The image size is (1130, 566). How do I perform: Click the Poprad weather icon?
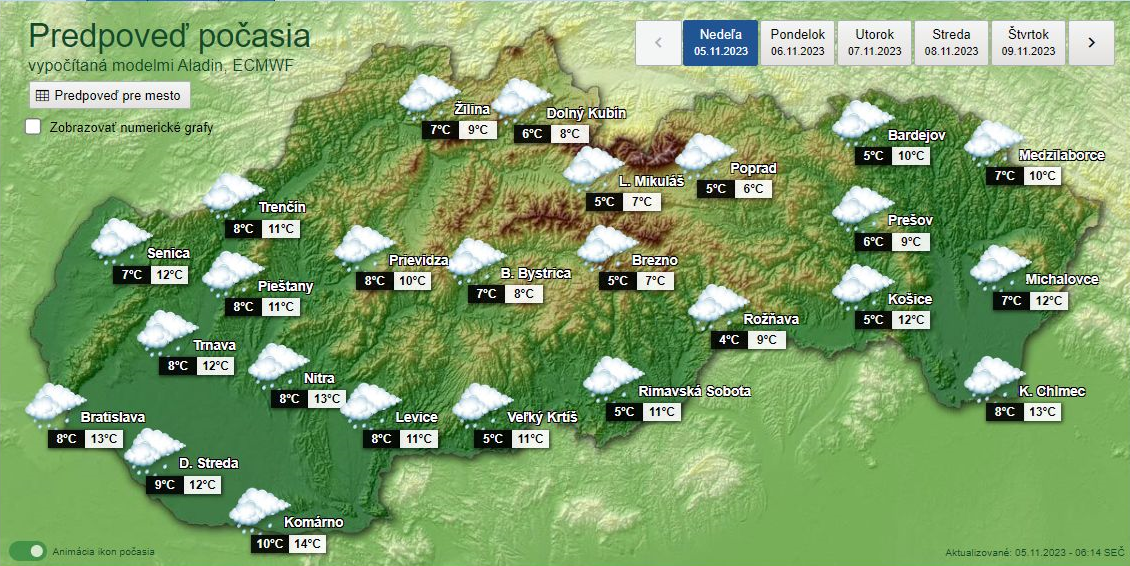pos(705,154)
